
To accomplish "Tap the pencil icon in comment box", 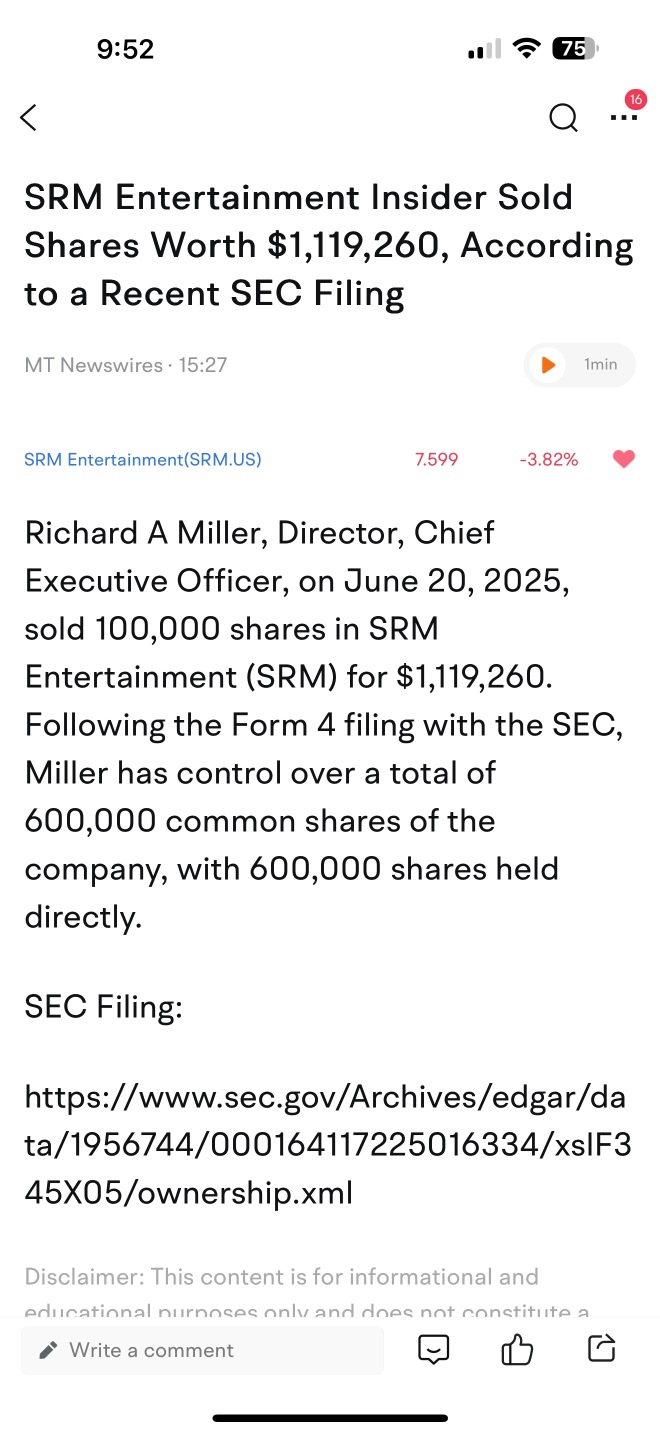I will pos(48,1351).
